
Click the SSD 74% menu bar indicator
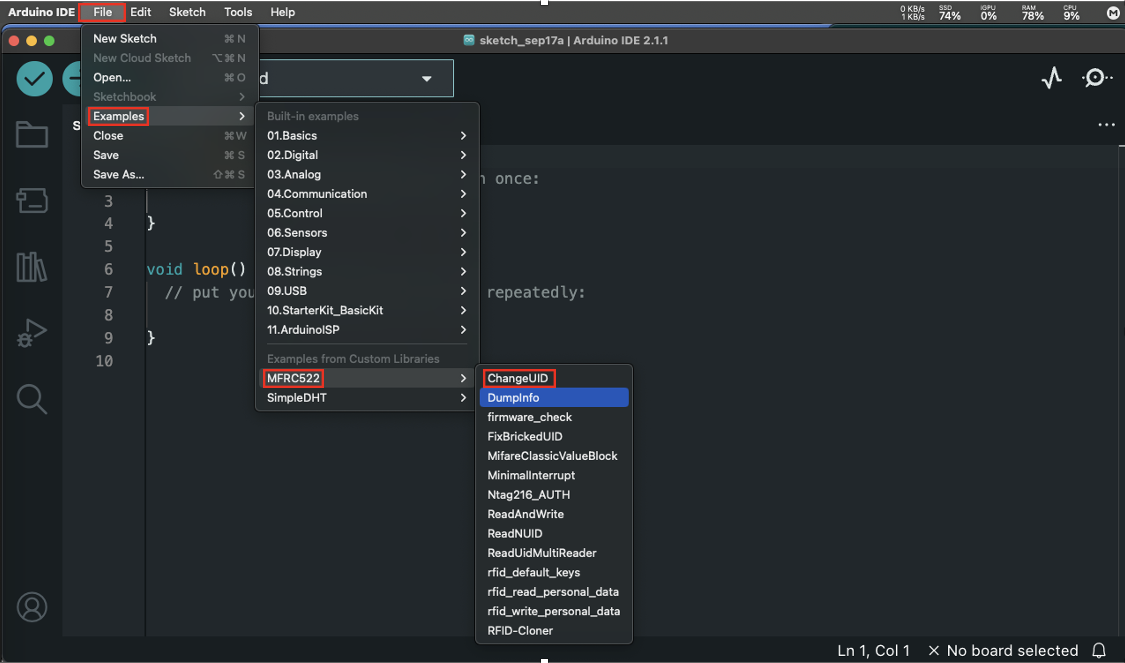point(949,12)
